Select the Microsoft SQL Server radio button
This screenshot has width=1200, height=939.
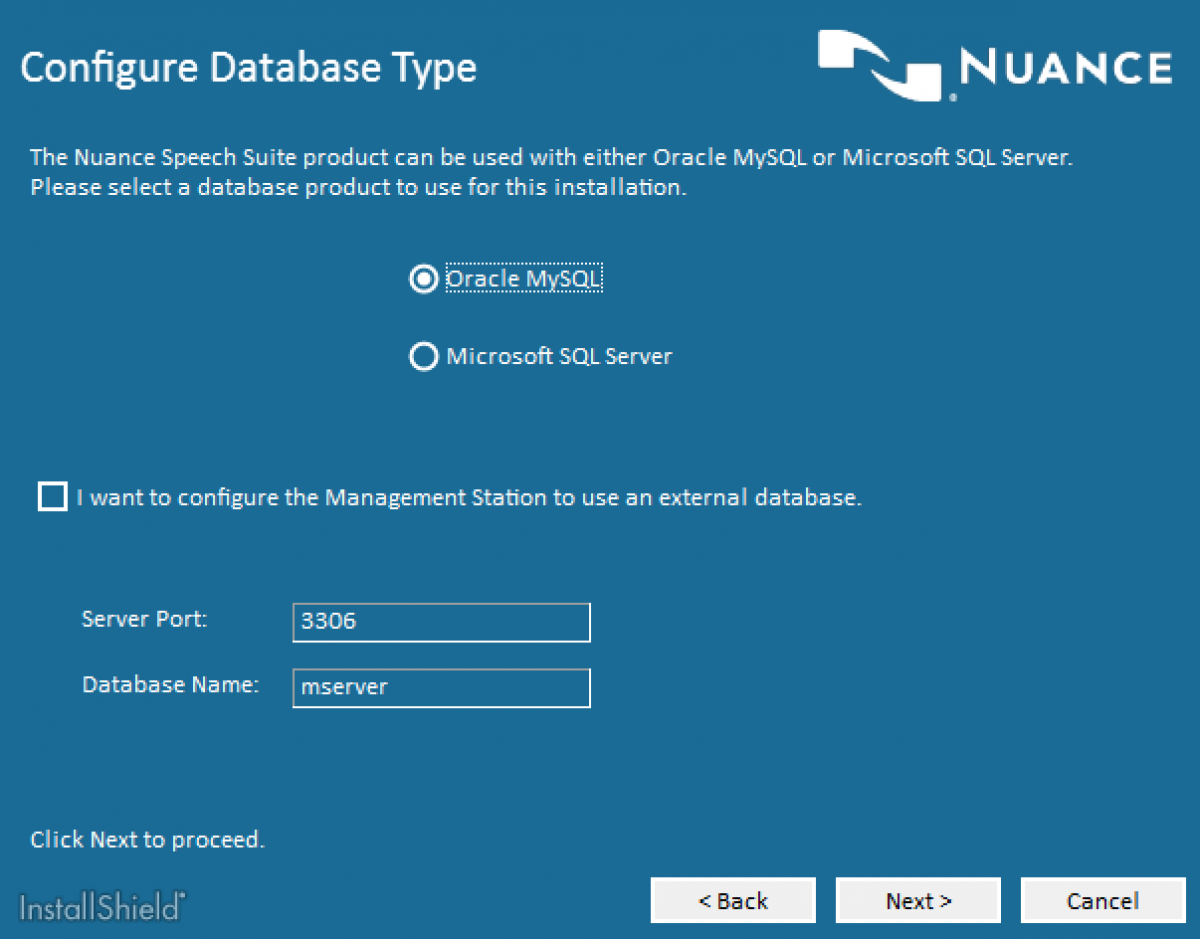(423, 356)
